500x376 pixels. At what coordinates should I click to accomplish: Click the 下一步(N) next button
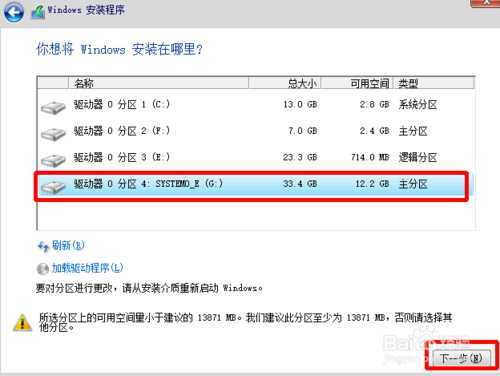461,359
